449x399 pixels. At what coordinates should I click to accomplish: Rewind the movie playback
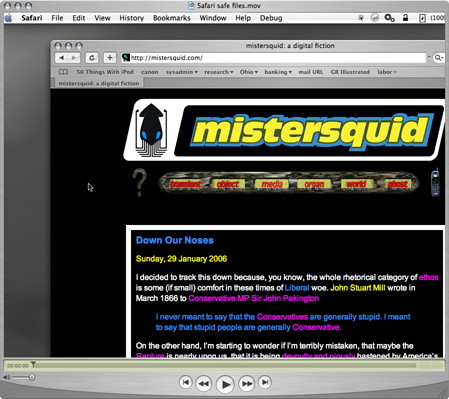(x=203, y=383)
